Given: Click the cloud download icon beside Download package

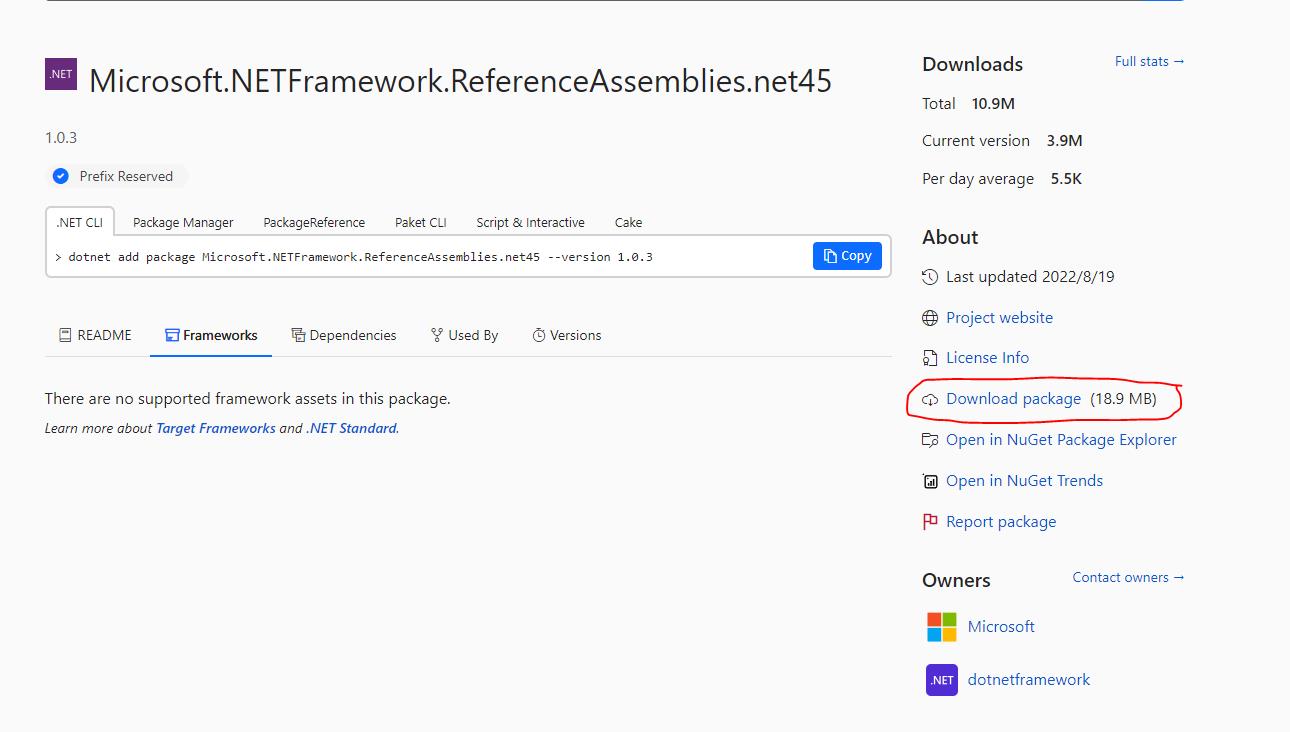Looking at the screenshot, I should (x=929, y=399).
